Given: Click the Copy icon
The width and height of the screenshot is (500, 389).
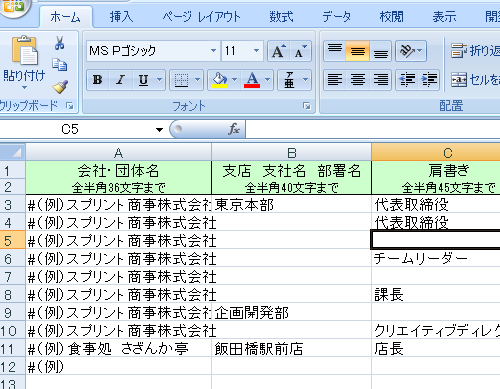Looking at the screenshot, I should (x=60, y=65).
